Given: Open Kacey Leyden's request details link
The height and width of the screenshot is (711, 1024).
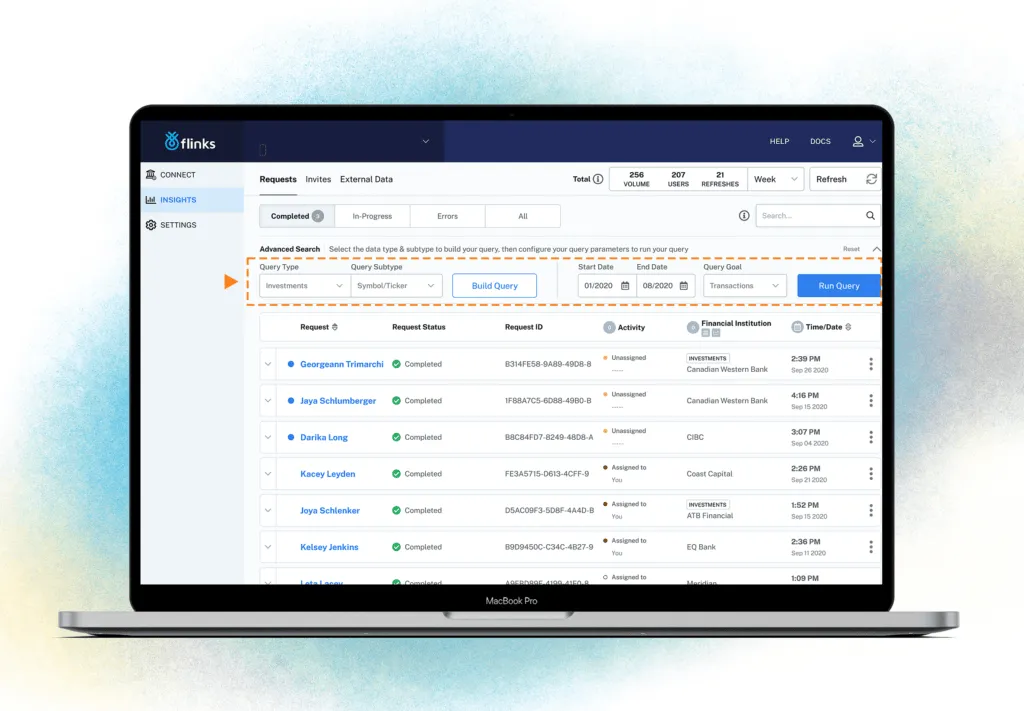Looking at the screenshot, I should (327, 473).
